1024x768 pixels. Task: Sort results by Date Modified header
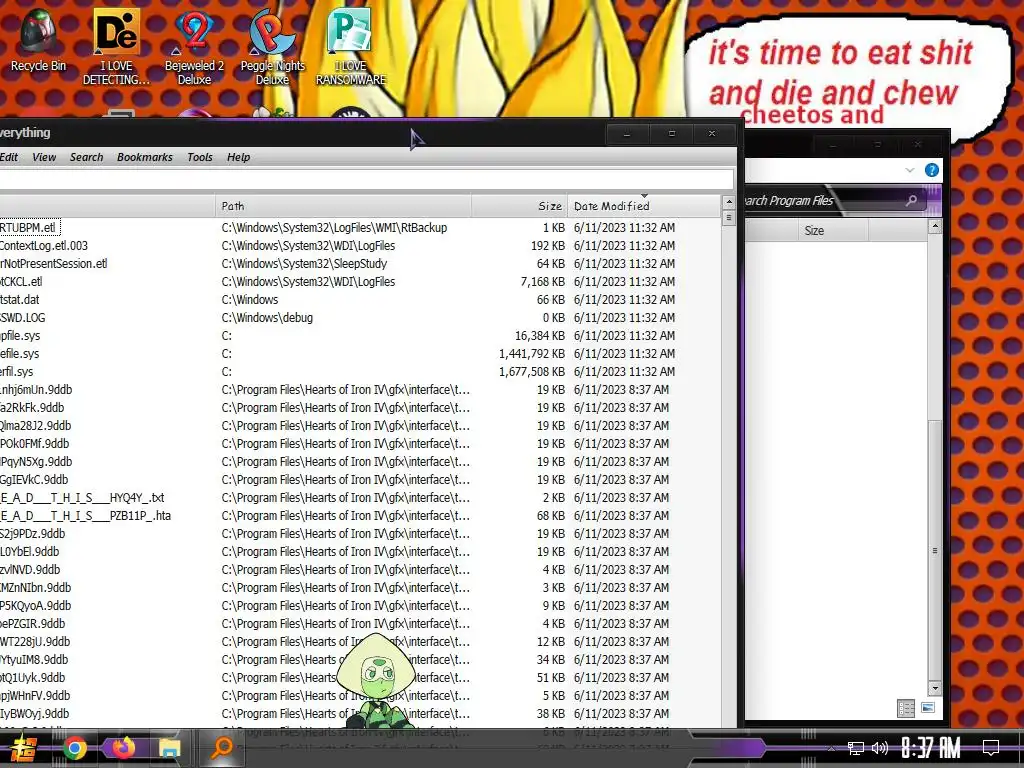[644, 206]
